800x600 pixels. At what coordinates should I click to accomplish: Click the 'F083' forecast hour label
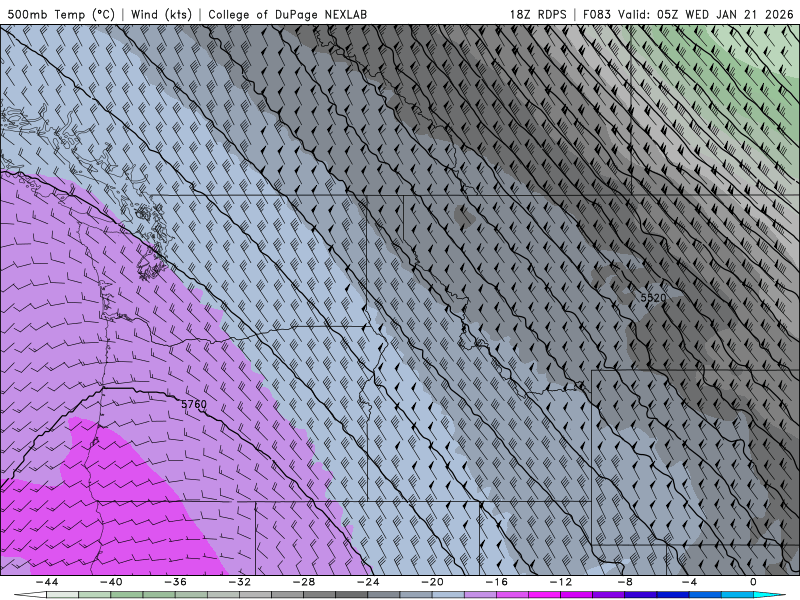[597, 14]
